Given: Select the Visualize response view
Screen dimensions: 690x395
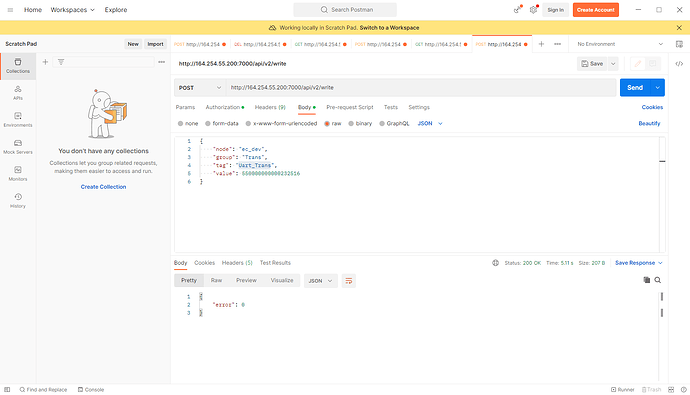Looking at the screenshot, I should 282,280.
